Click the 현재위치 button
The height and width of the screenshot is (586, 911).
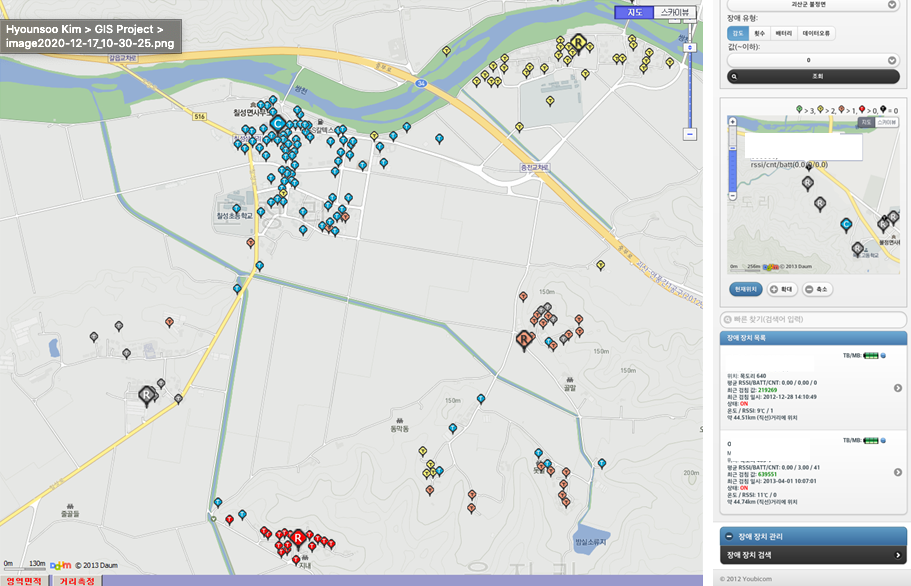coord(746,289)
